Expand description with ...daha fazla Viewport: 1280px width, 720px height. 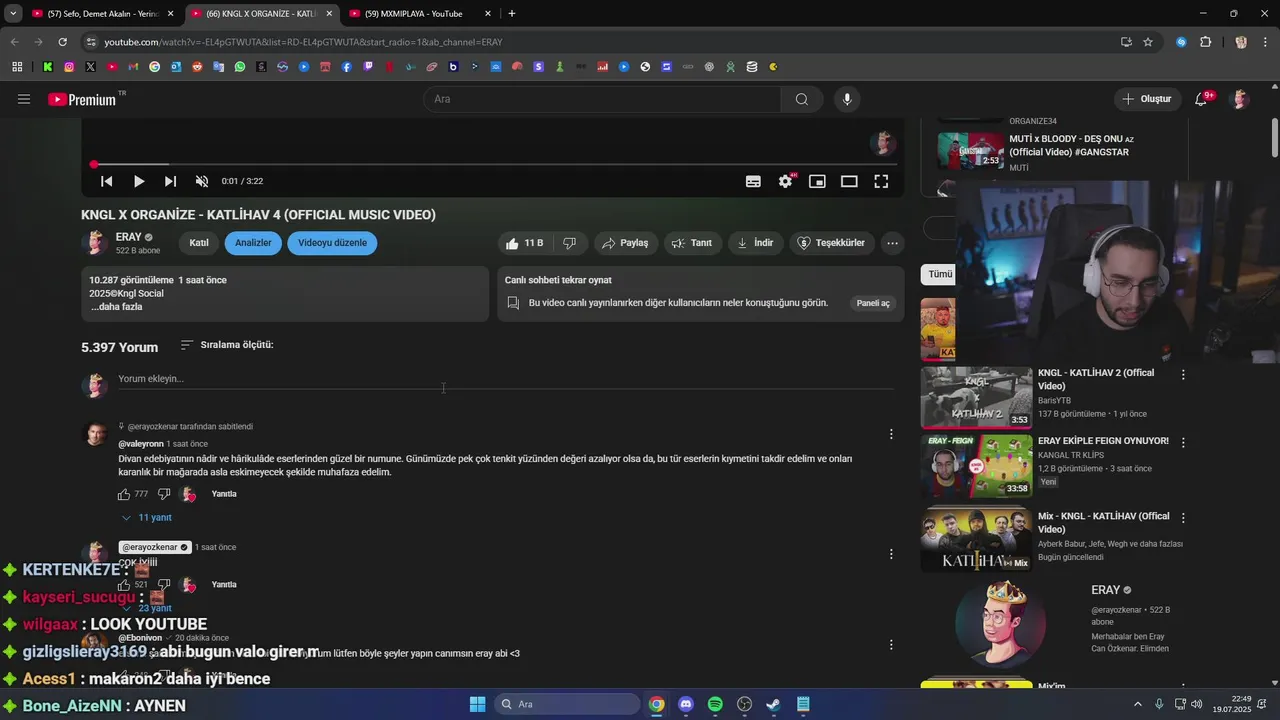117,307
